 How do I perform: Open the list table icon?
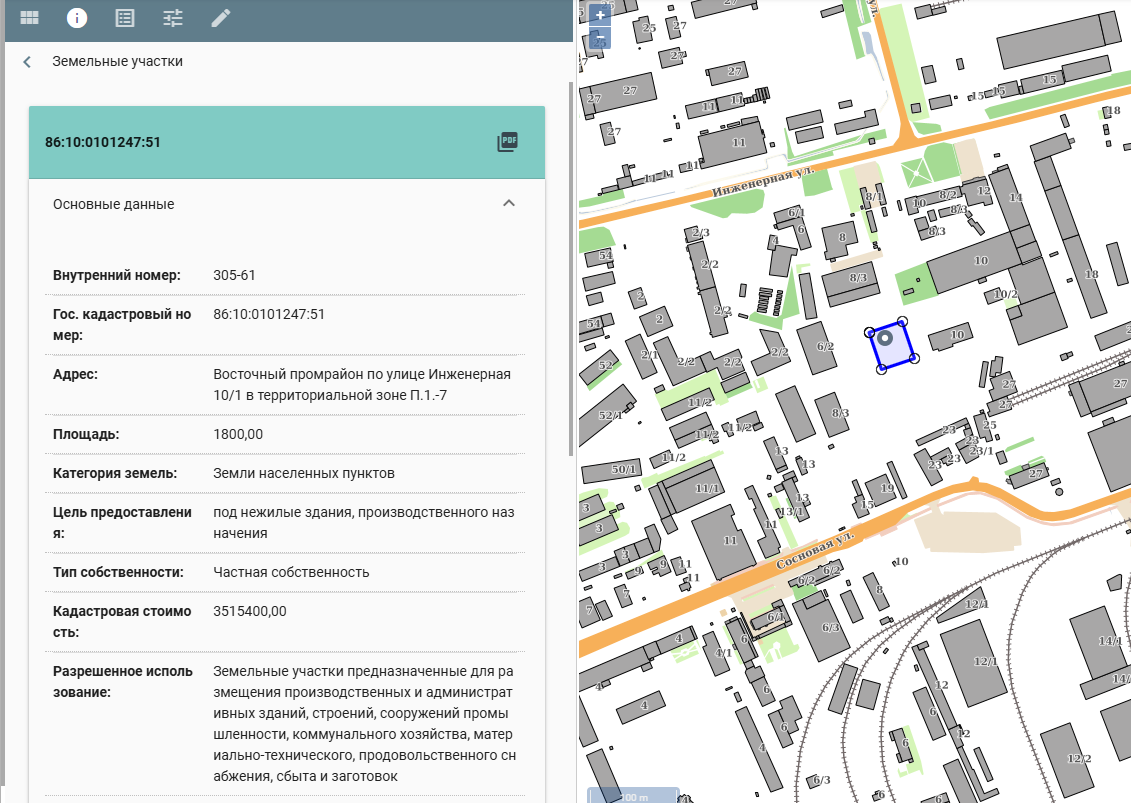coord(125,18)
